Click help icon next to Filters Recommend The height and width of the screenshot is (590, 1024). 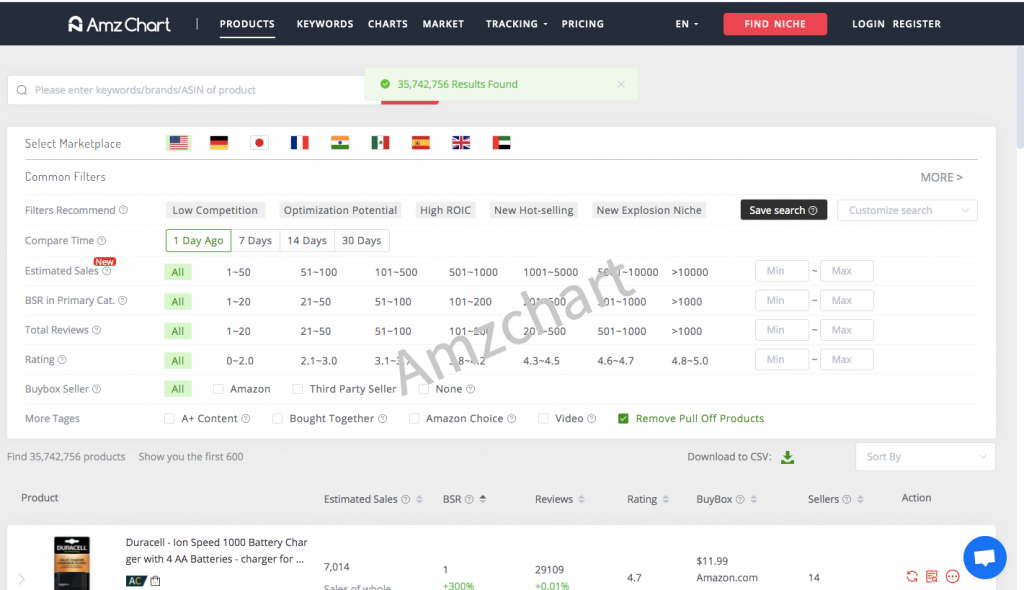click(123, 210)
